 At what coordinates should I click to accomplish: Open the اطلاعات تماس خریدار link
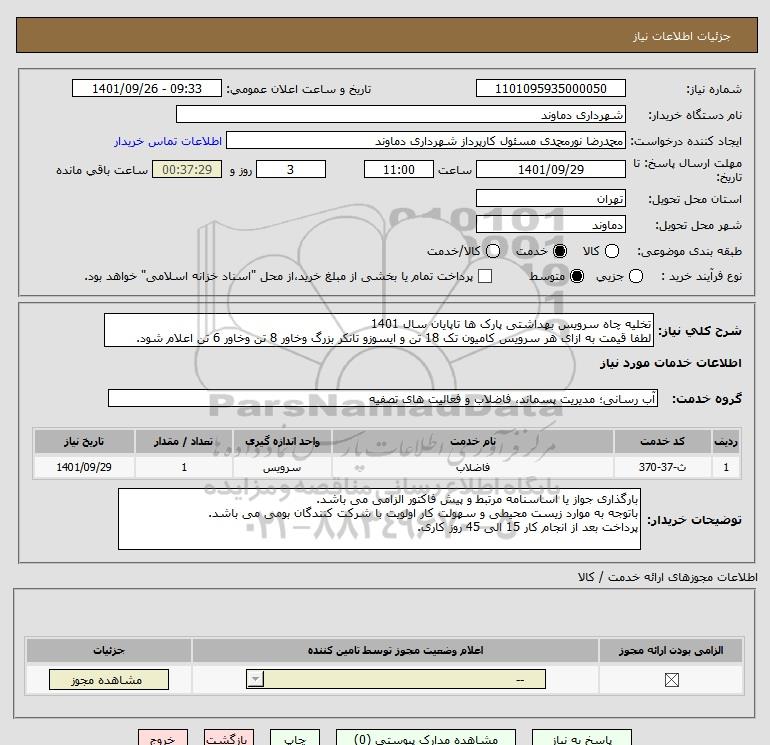coord(168,141)
